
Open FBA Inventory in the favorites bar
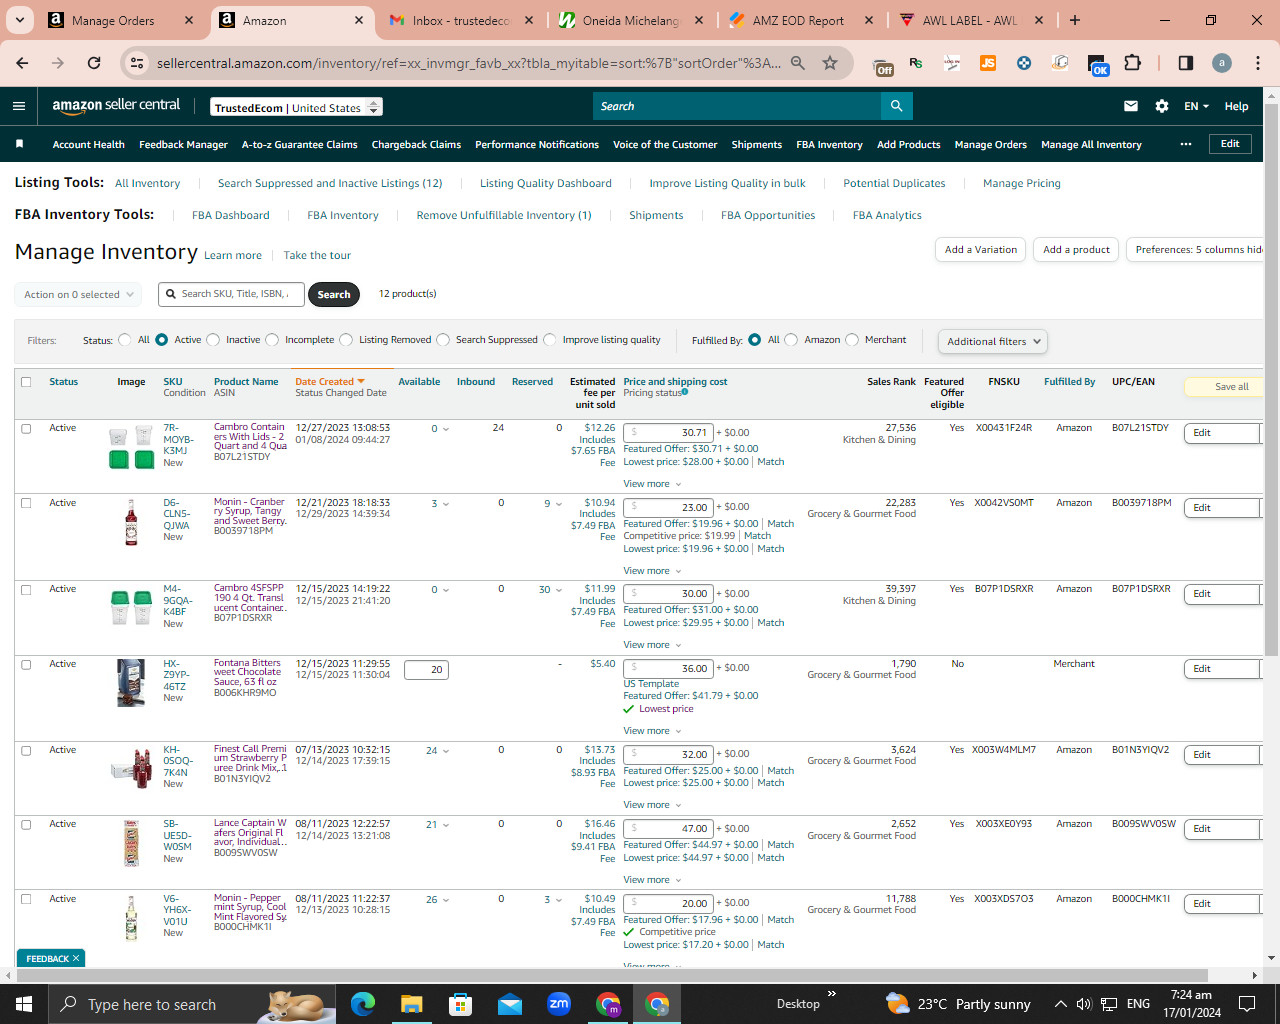[829, 145]
